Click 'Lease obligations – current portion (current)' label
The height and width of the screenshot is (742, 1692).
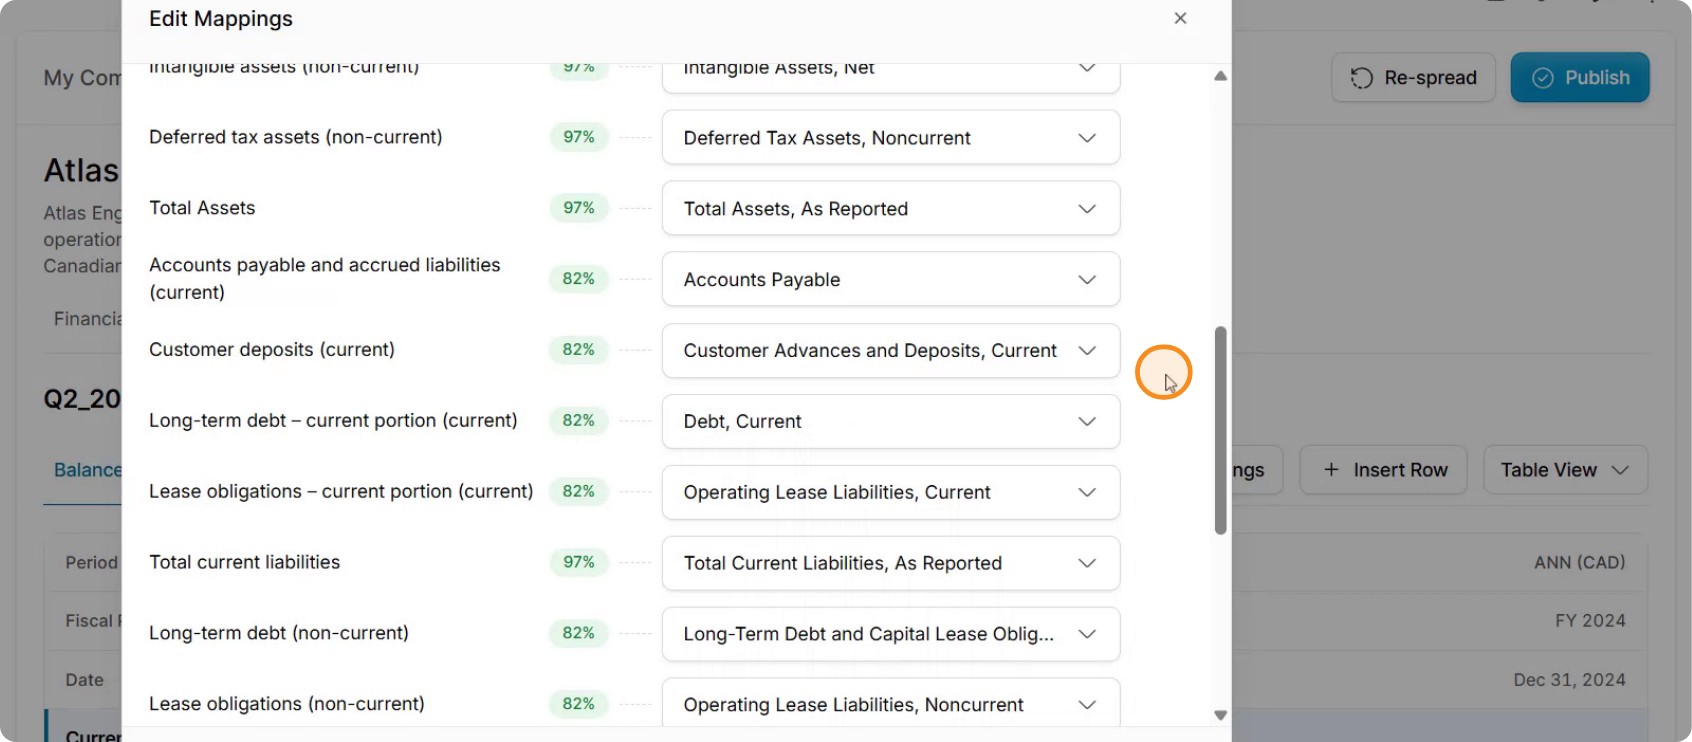coord(341,491)
